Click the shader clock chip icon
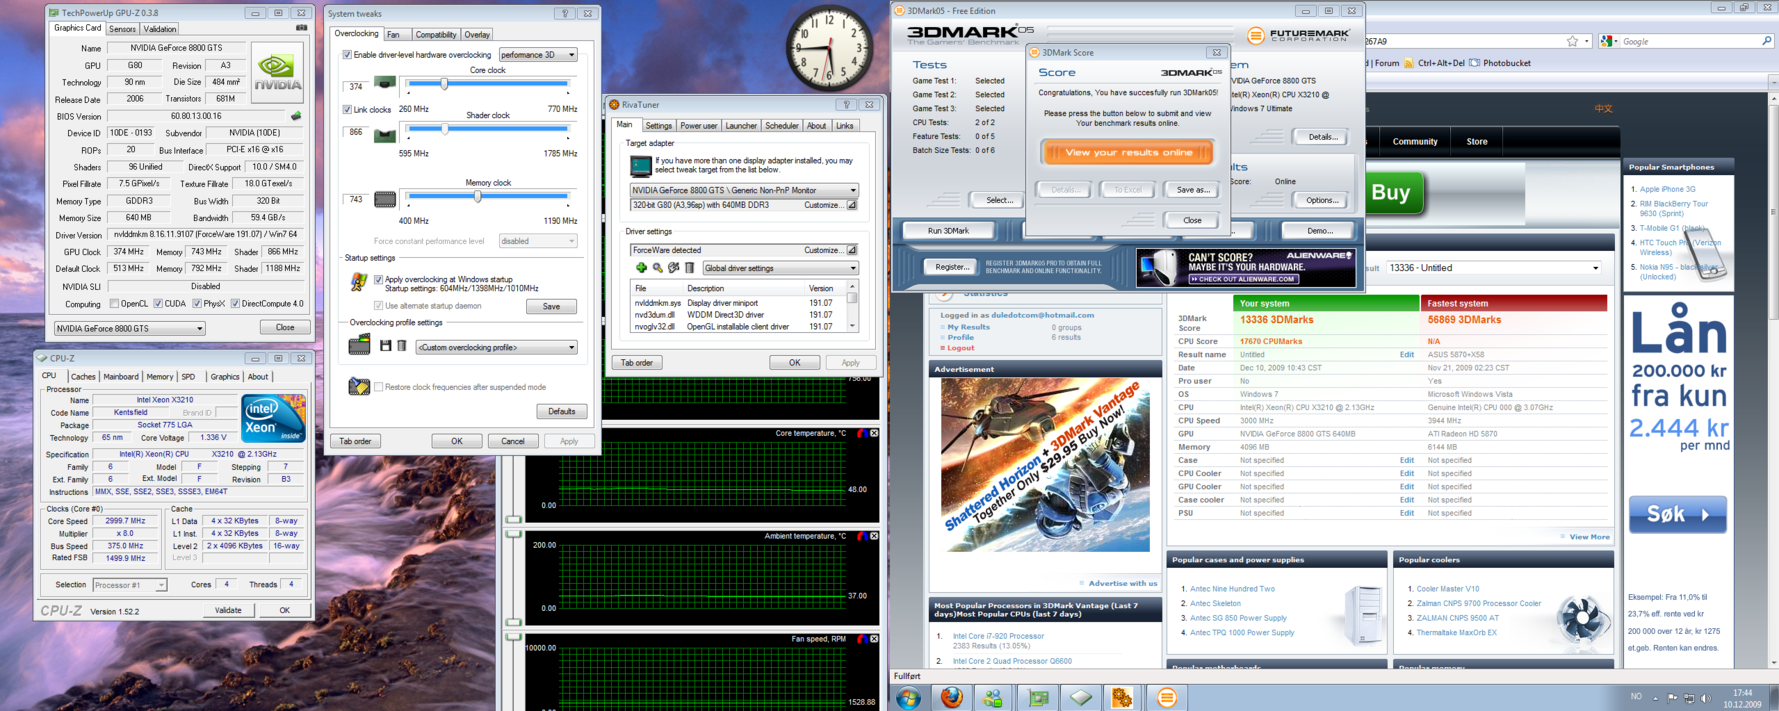1779x711 pixels. 385,134
